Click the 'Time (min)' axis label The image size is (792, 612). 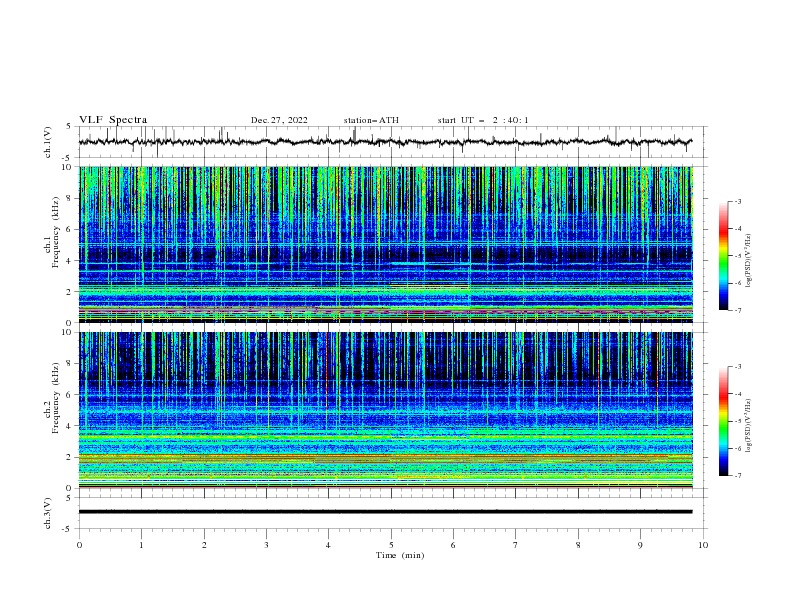tap(400, 555)
